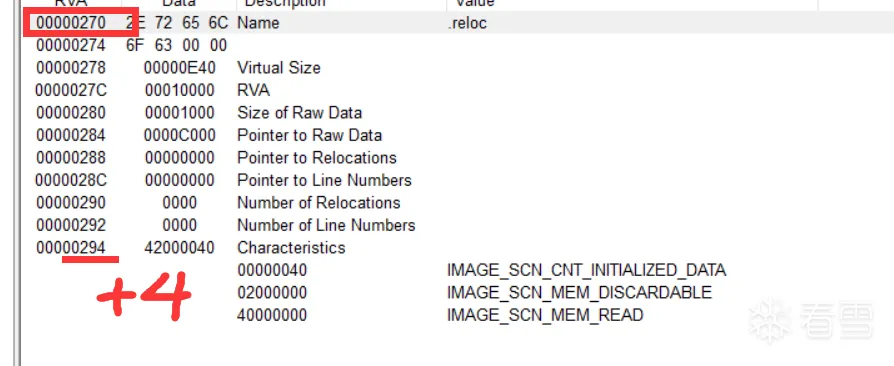Select Number of Line Numbers row

coord(456,225)
